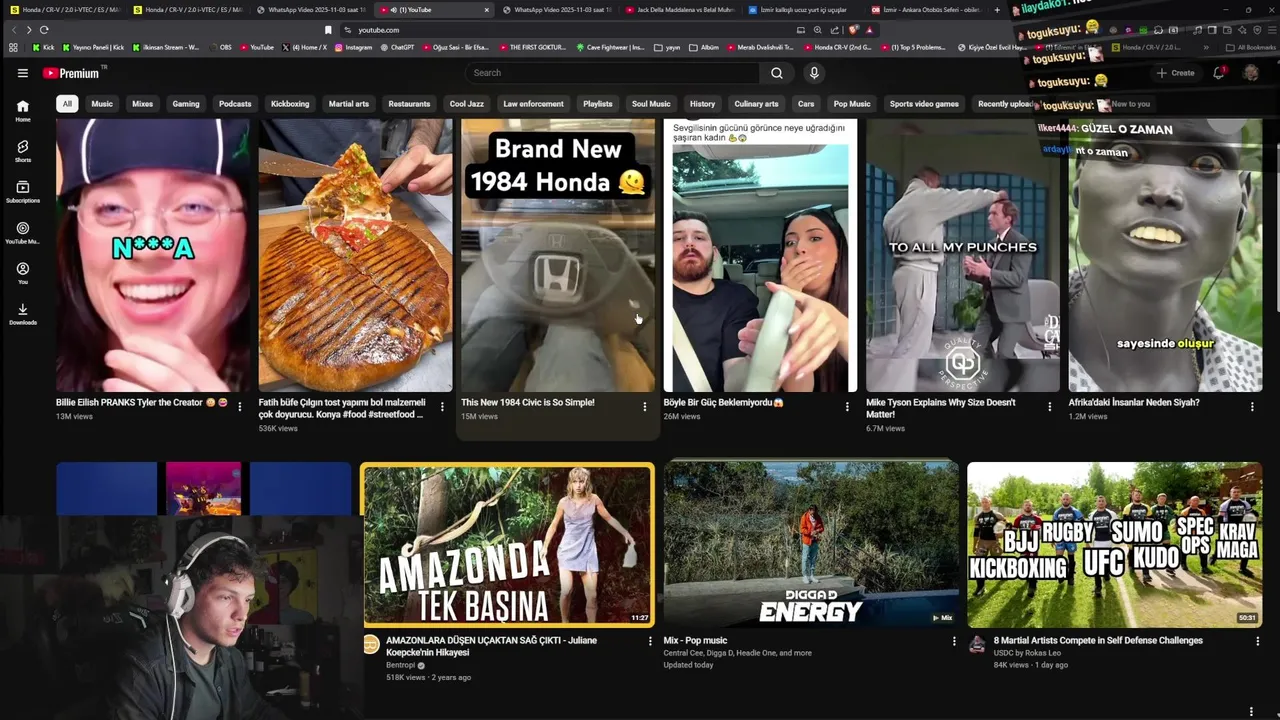Select the Martial arts filter chip
1280x720 pixels.
(349, 104)
